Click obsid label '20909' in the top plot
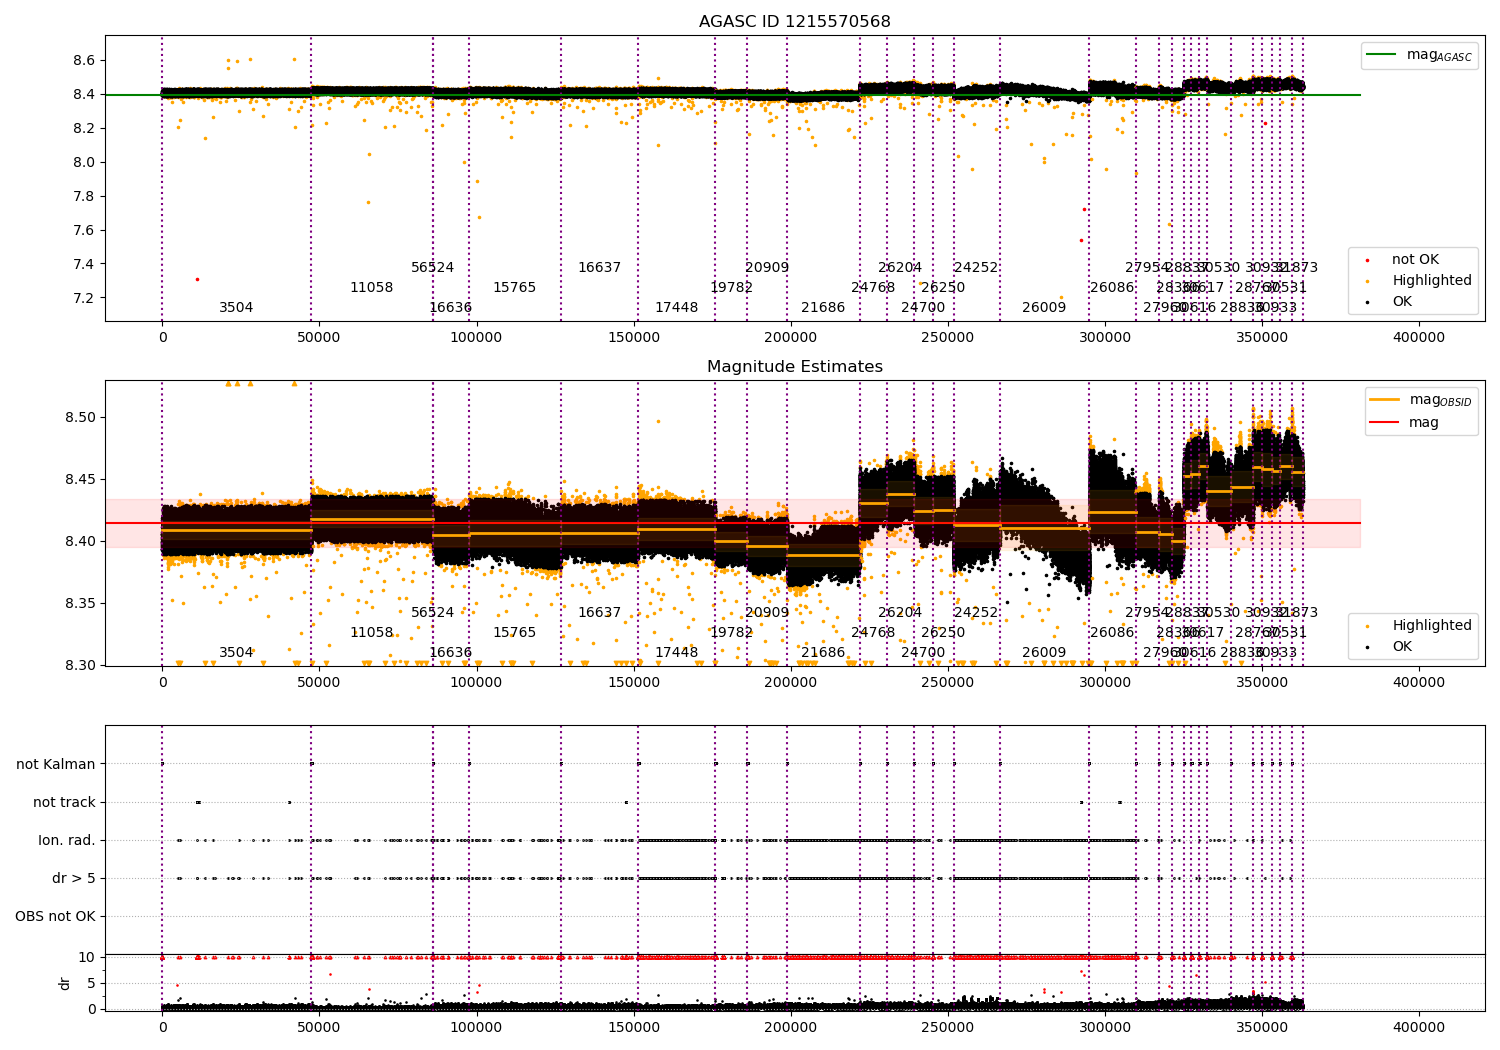 coord(767,268)
